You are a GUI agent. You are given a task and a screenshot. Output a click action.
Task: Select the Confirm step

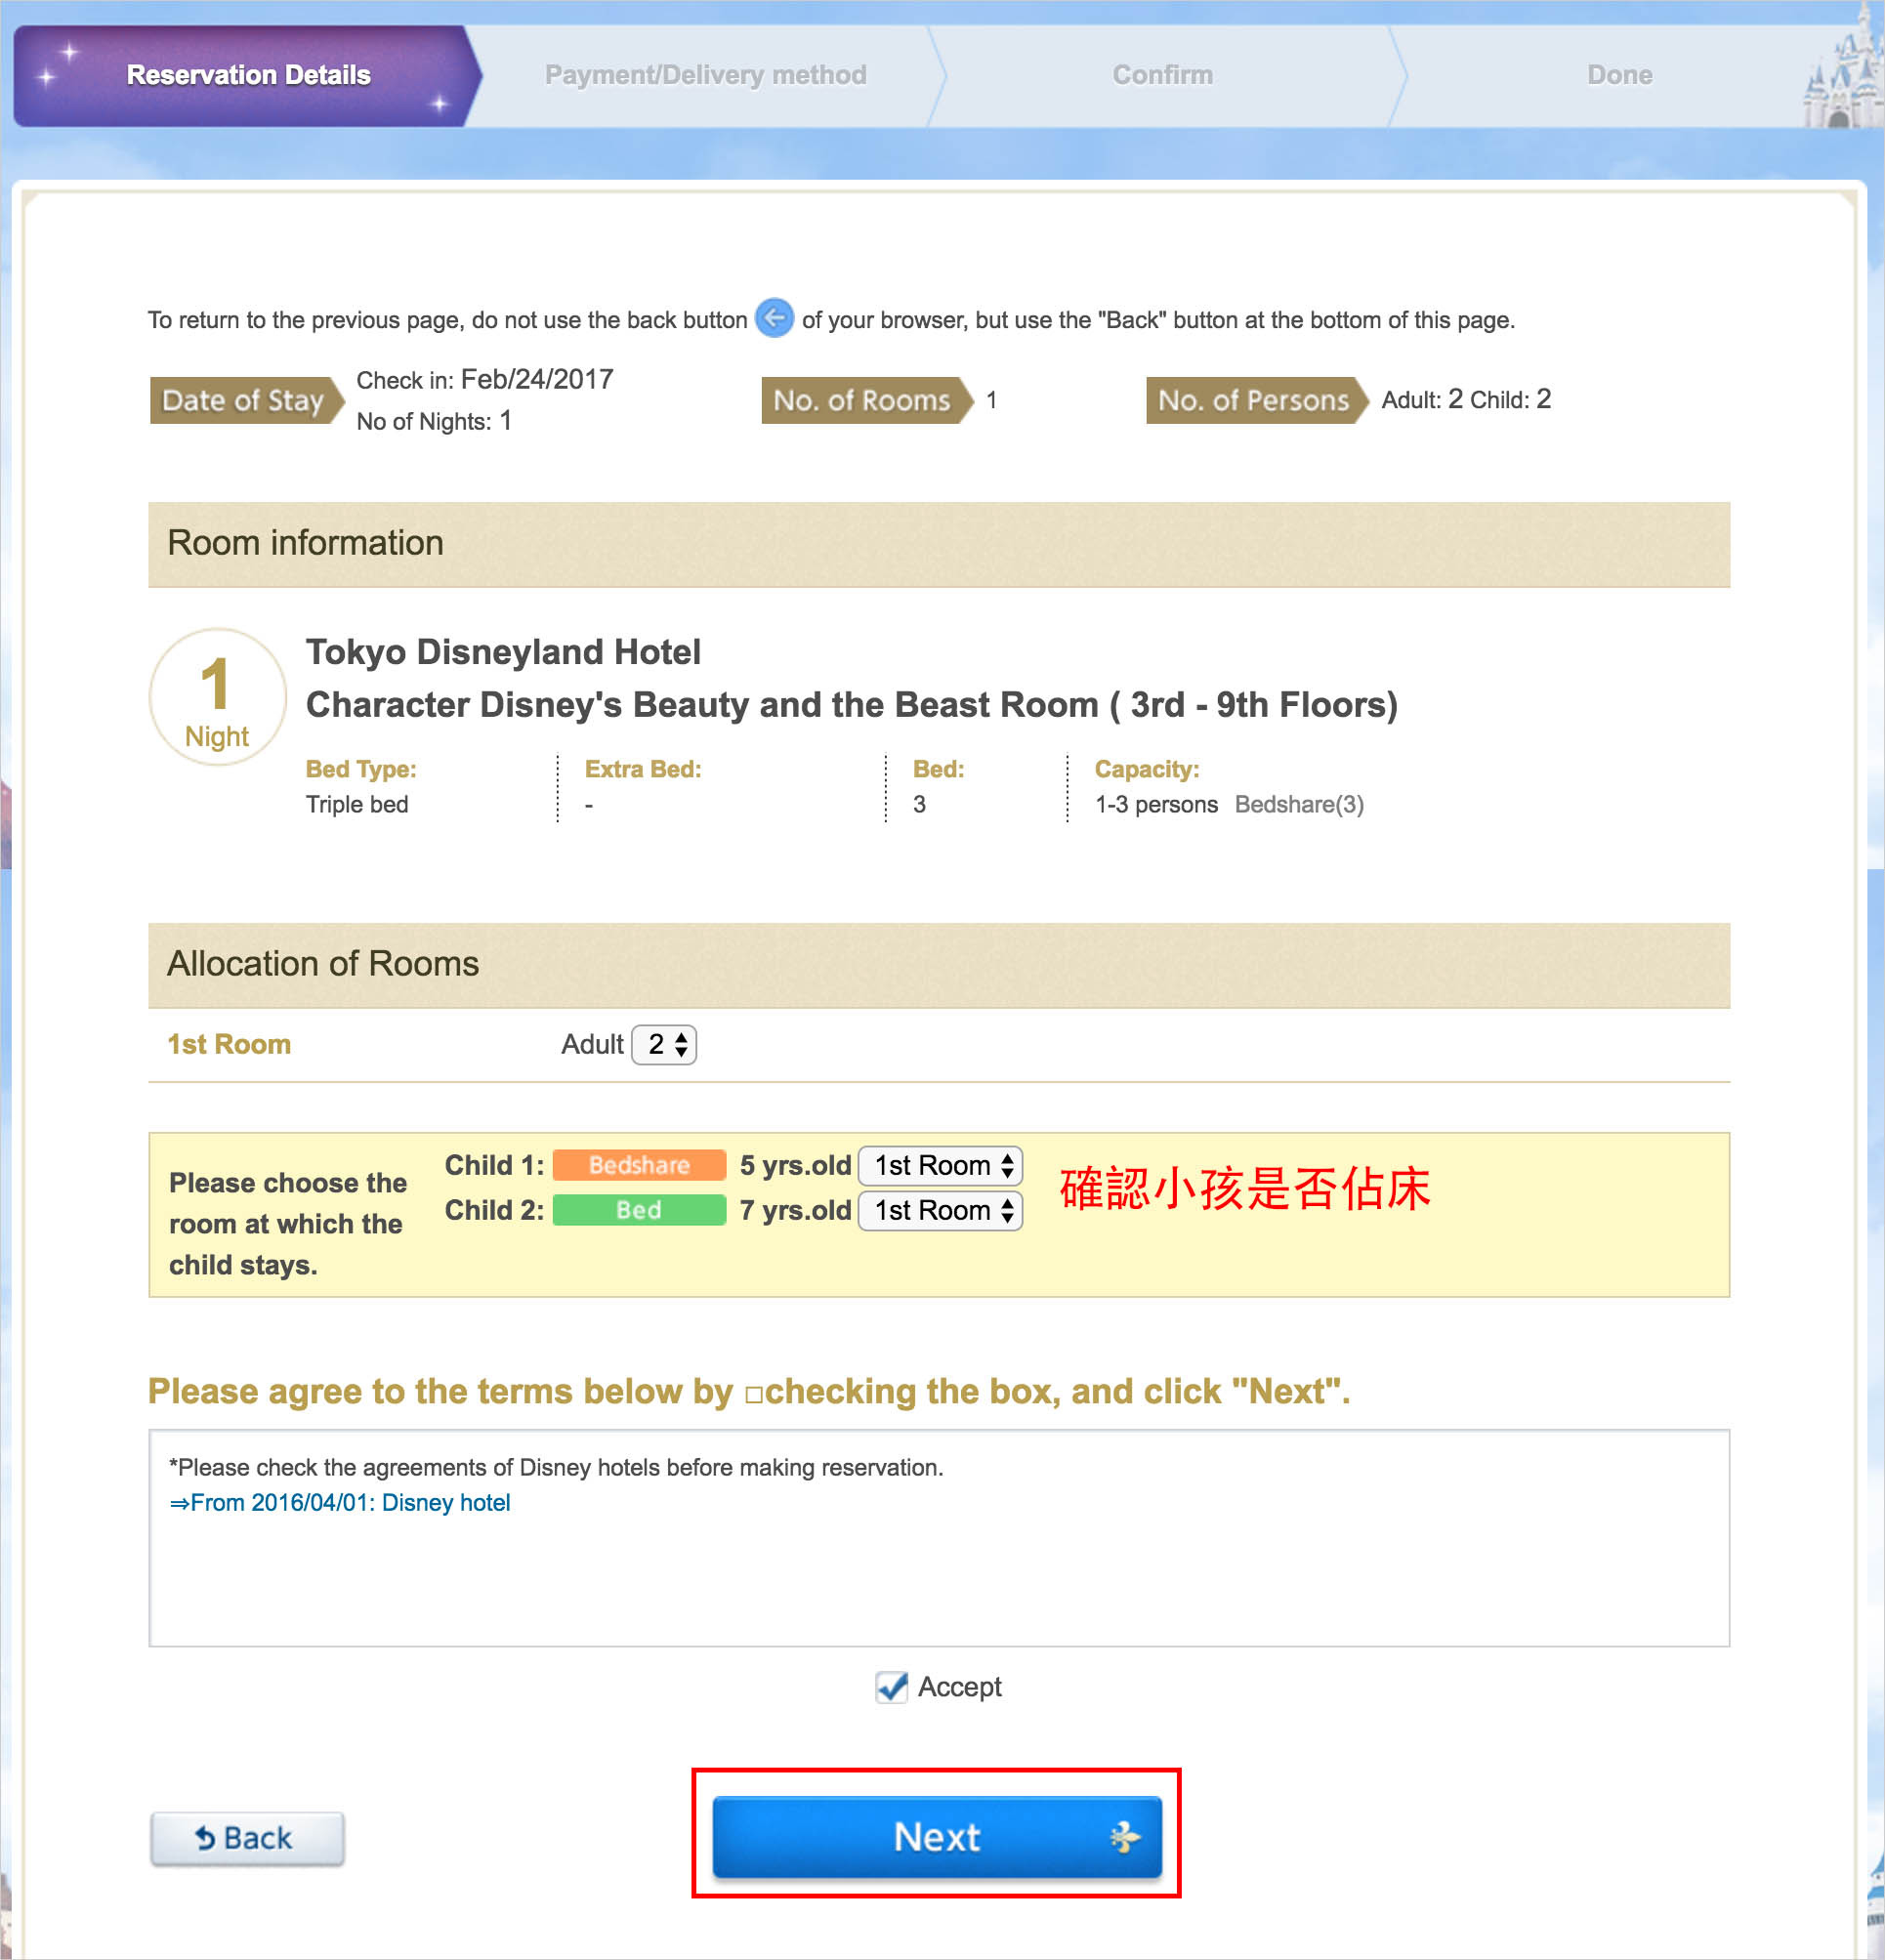(1162, 75)
